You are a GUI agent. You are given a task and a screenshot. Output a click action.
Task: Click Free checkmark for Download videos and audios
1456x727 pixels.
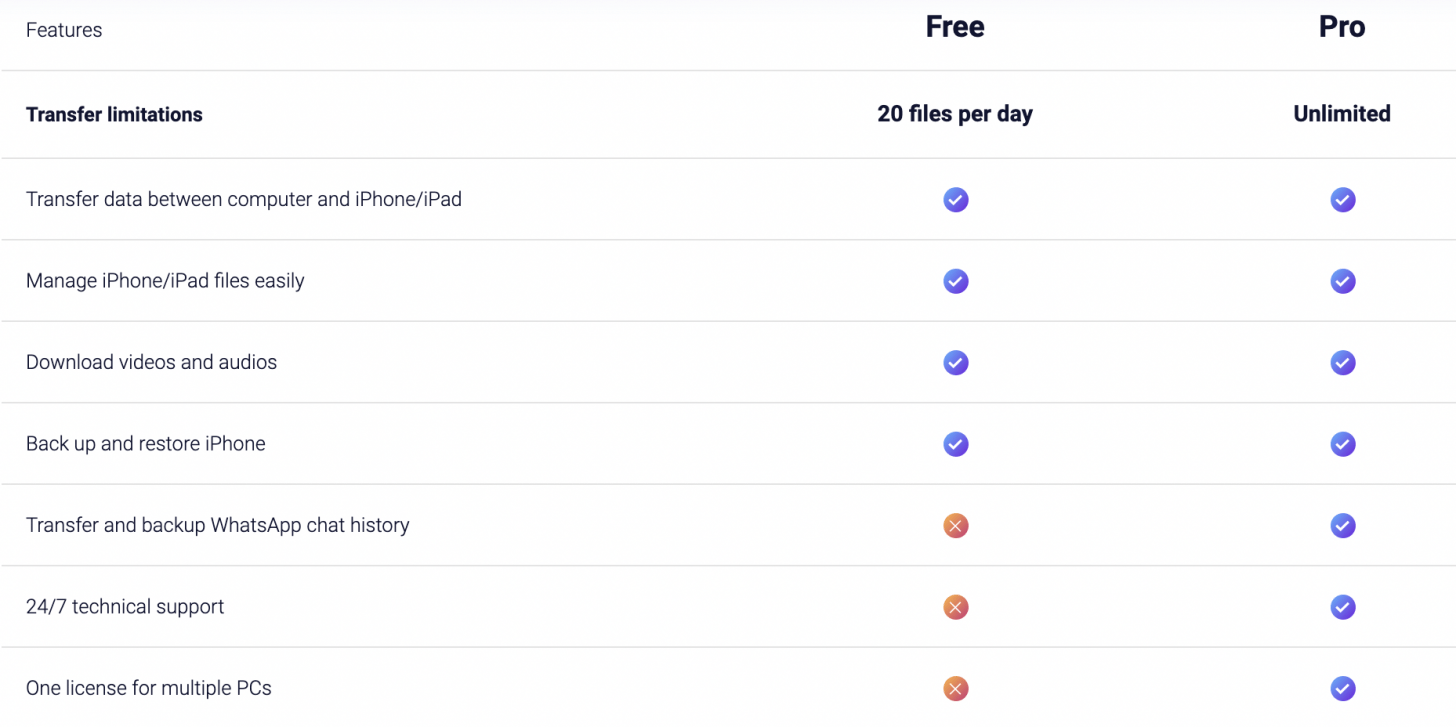pos(956,362)
